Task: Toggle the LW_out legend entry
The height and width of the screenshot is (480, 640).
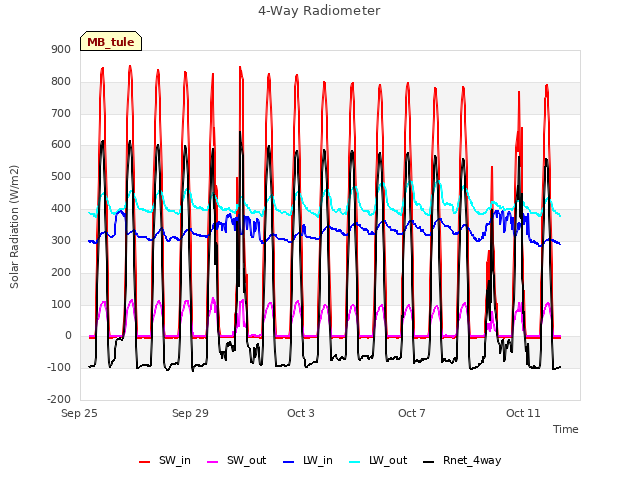Action: [378, 460]
